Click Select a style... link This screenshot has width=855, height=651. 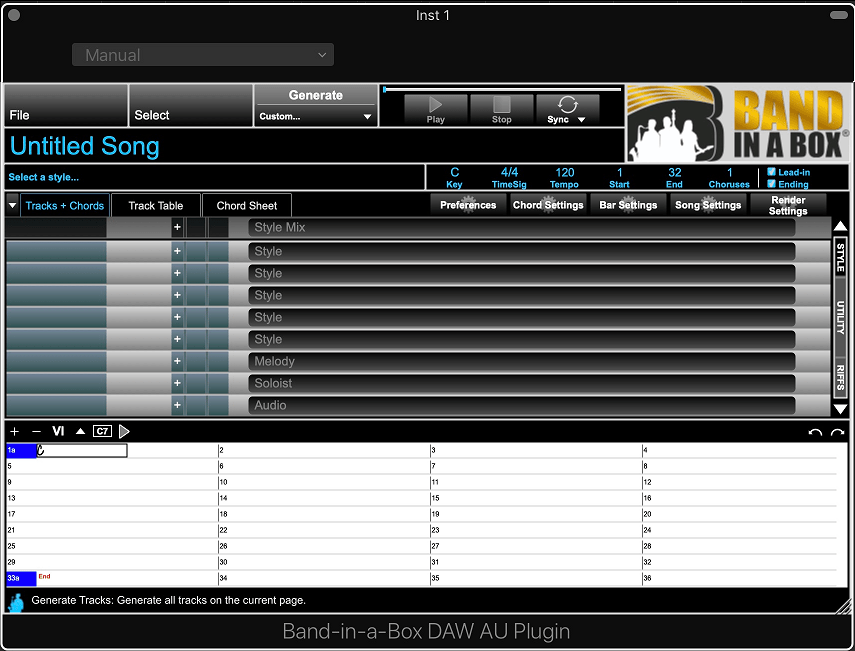pos(44,177)
